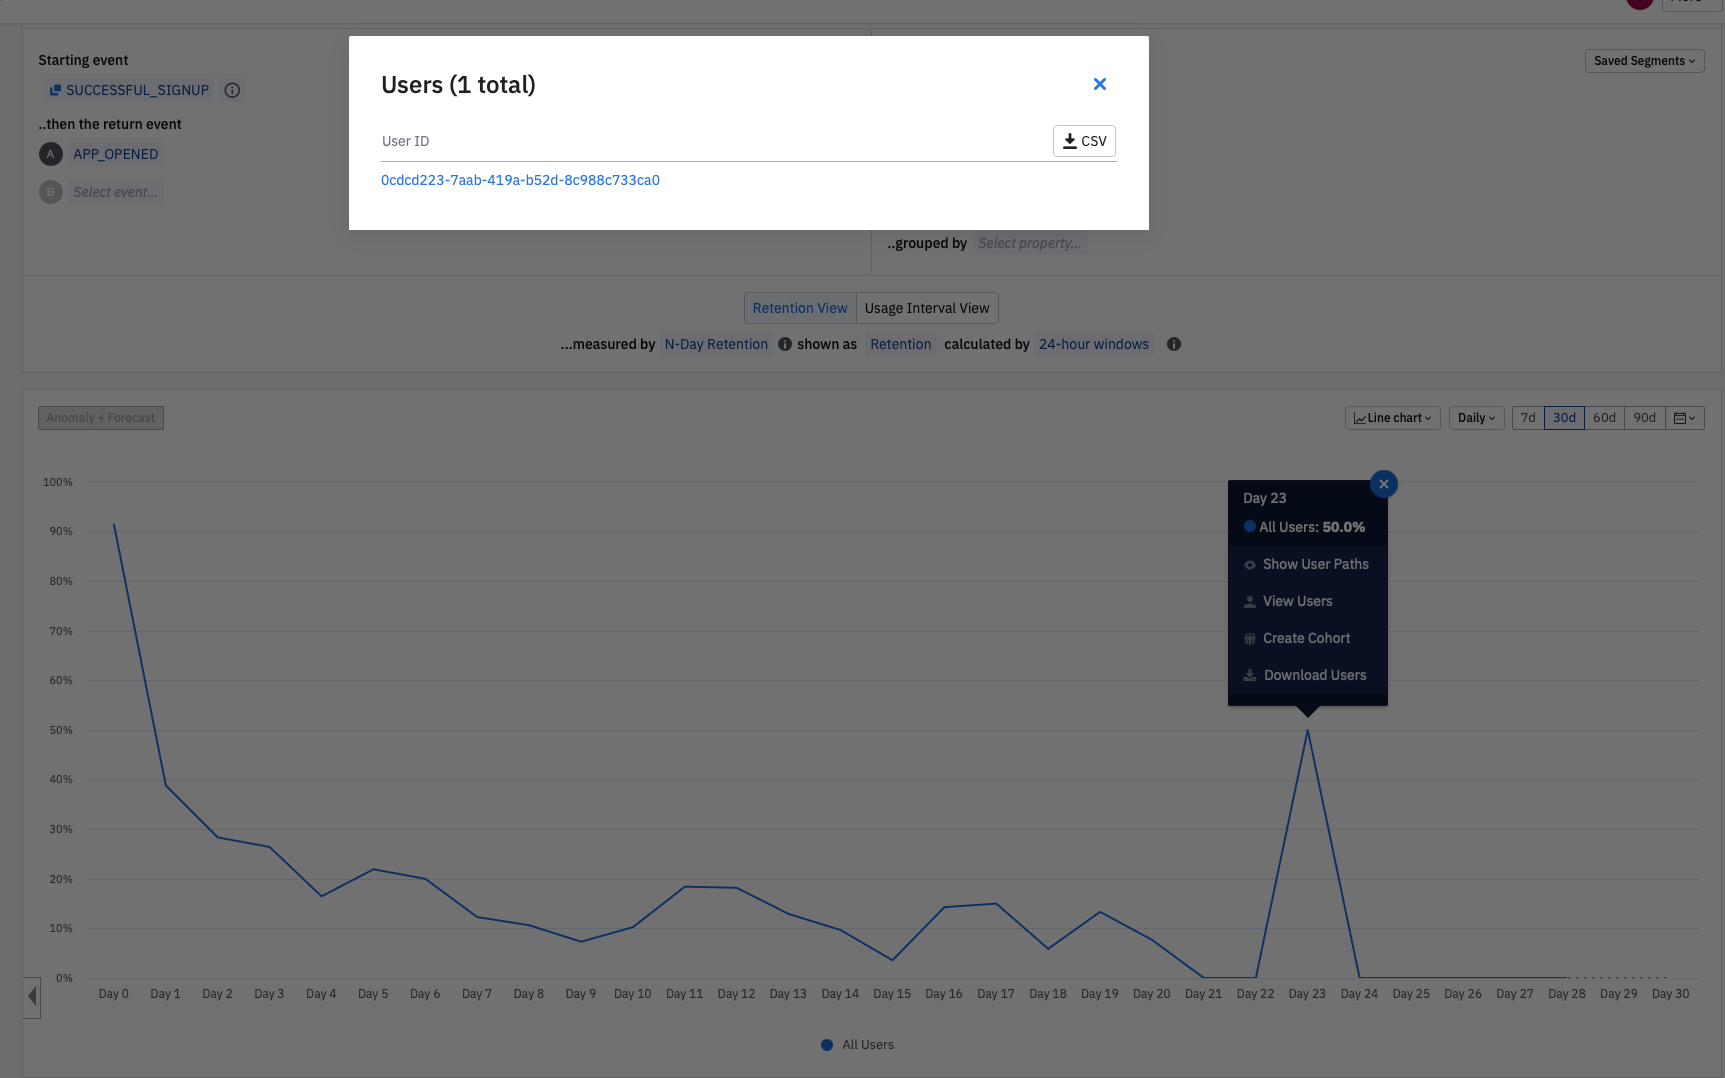Image resolution: width=1725 pixels, height=1078 pixels.
Task: Select the 60d date range
Action: click(1604, 418)
